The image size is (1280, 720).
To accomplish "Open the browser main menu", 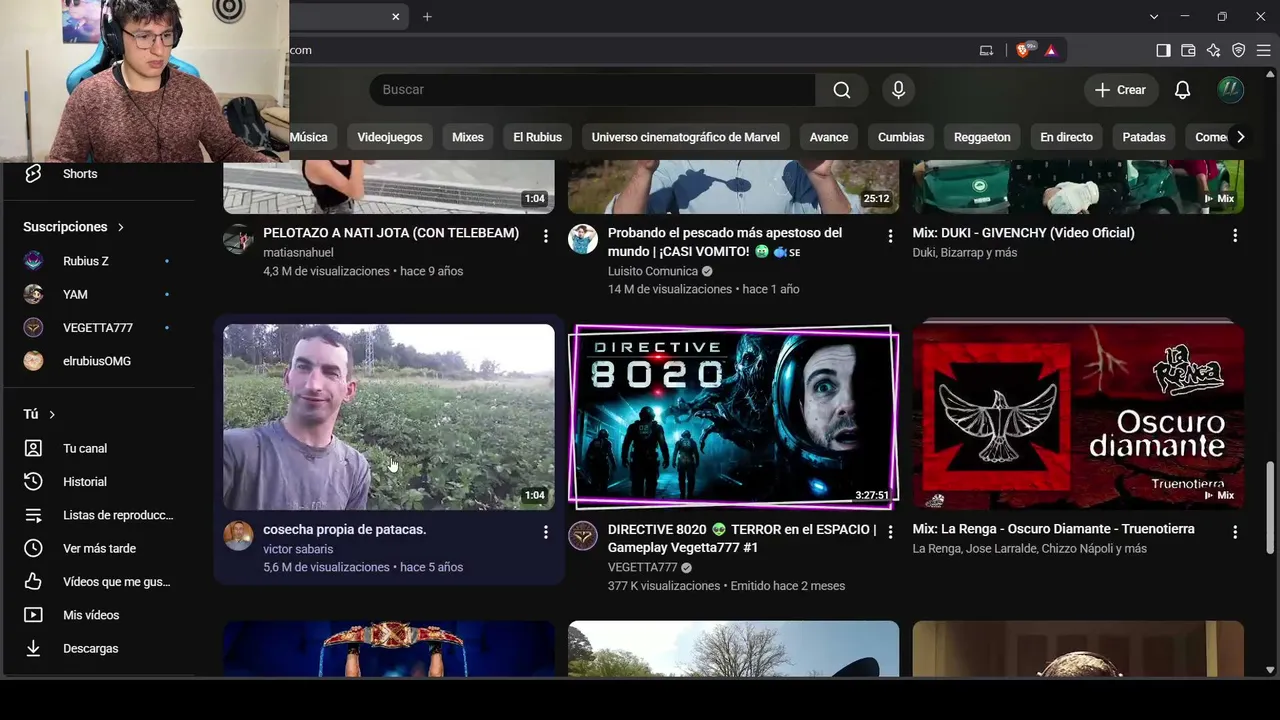I will tap(1263, 50).
